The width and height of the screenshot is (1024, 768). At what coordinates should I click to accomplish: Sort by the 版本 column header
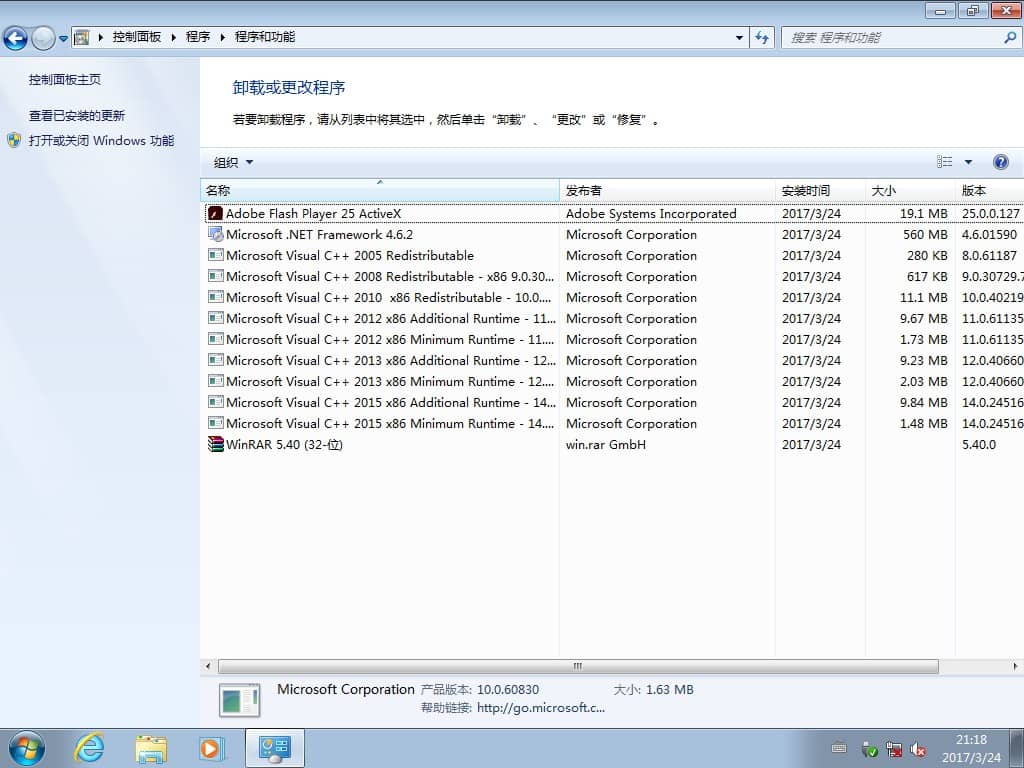pyautogui.click(x=989, y=190)
